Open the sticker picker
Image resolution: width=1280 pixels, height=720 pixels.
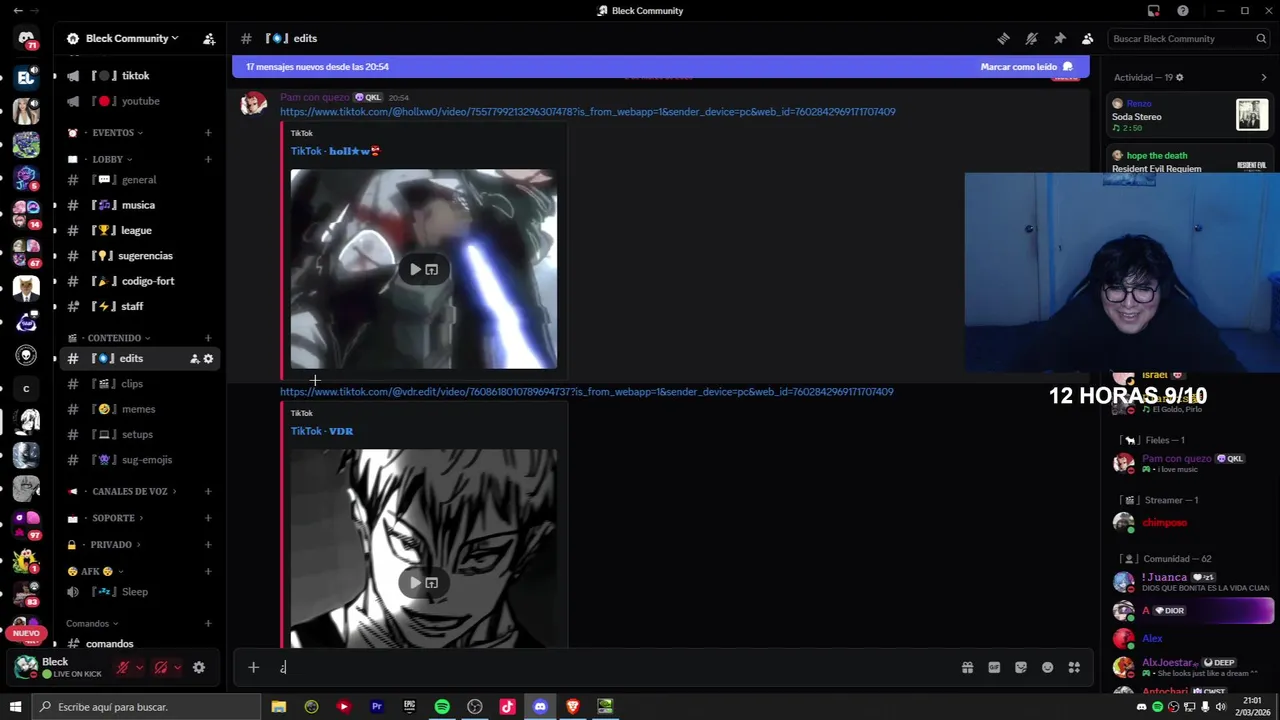(x=1021, y=668)
